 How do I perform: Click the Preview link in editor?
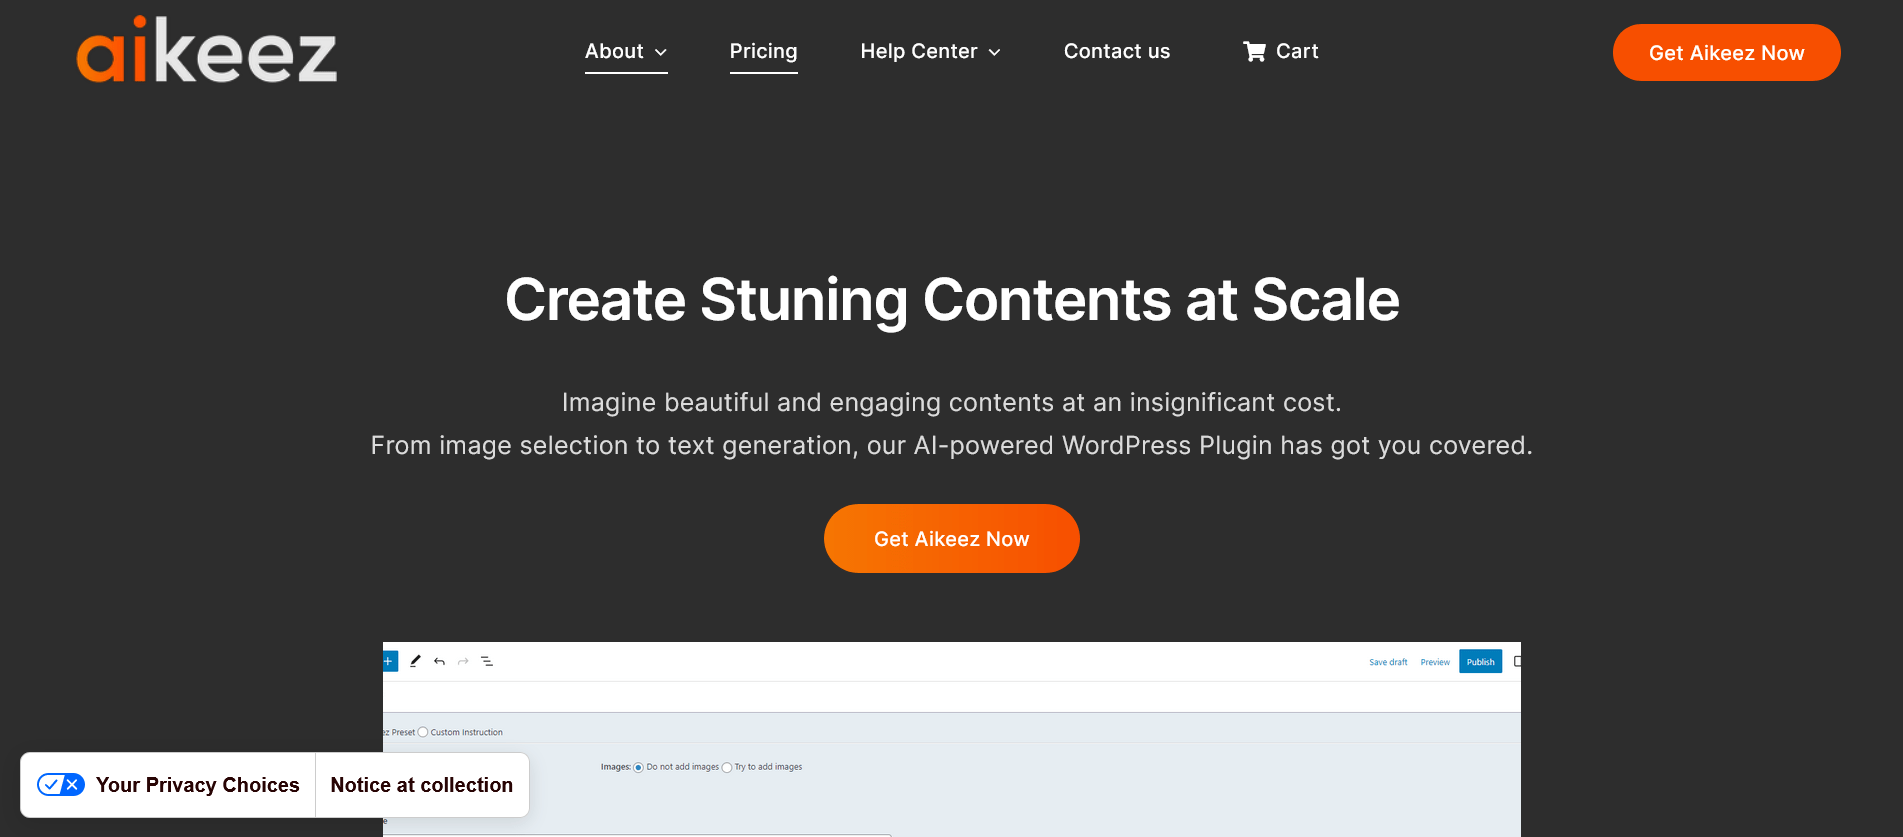point(1435,662)
